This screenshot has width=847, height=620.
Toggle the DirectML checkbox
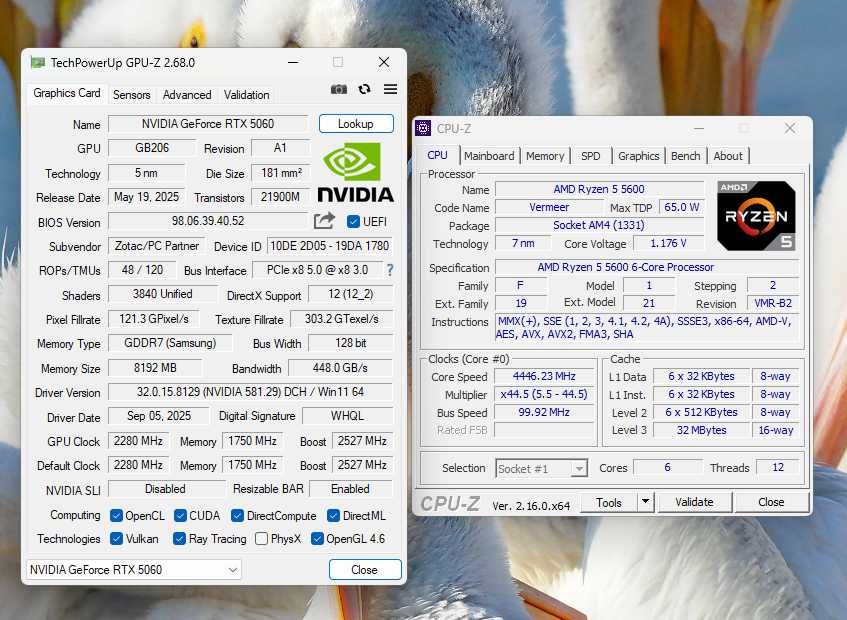[x=333, y=515]
